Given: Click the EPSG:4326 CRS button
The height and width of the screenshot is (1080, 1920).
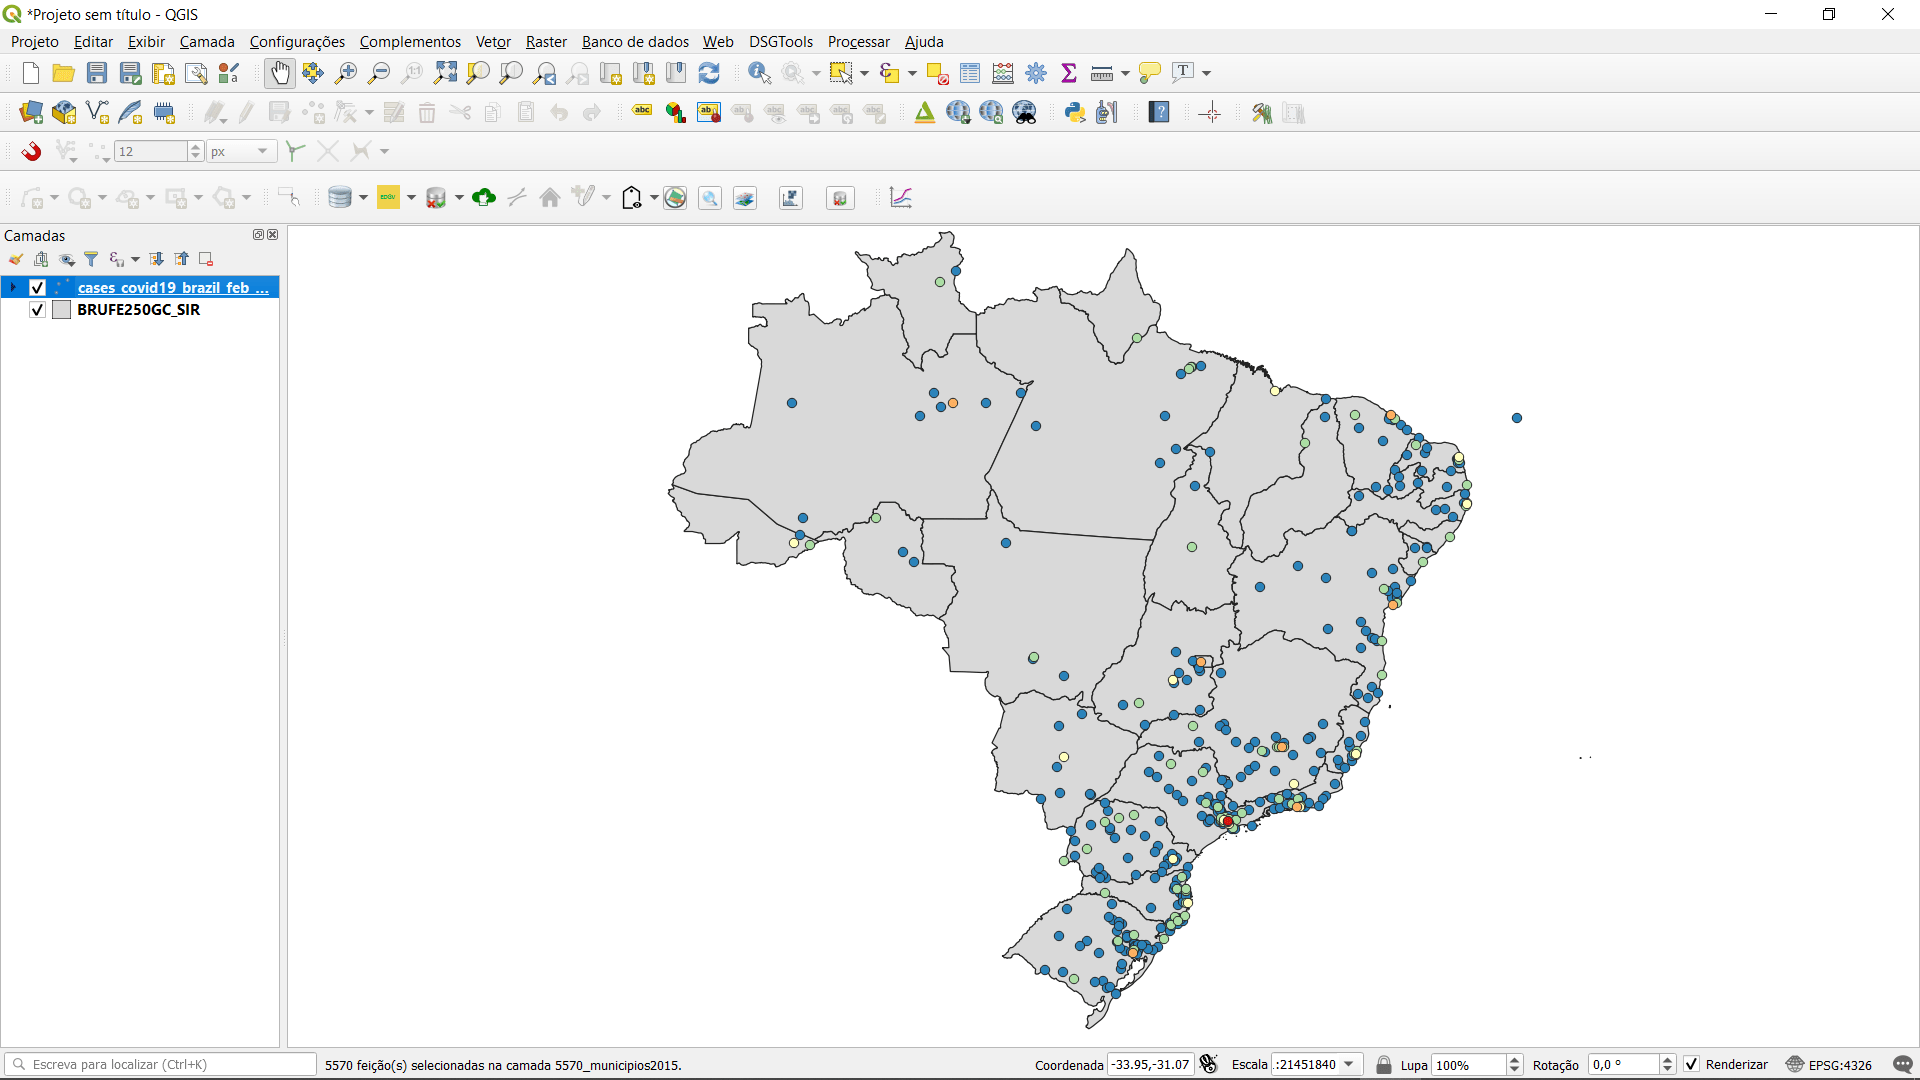Looking at the screenshot, I should (x=1829, y=1065).
